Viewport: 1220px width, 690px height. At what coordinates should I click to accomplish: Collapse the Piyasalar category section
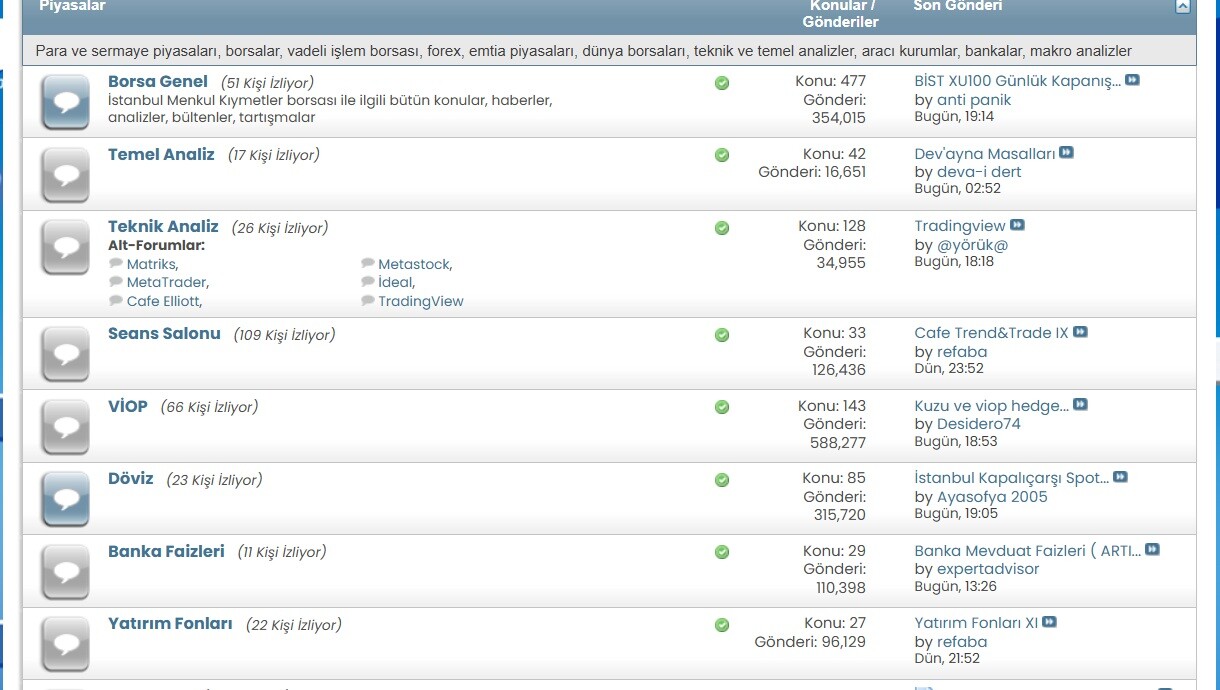pos(1183,6)
